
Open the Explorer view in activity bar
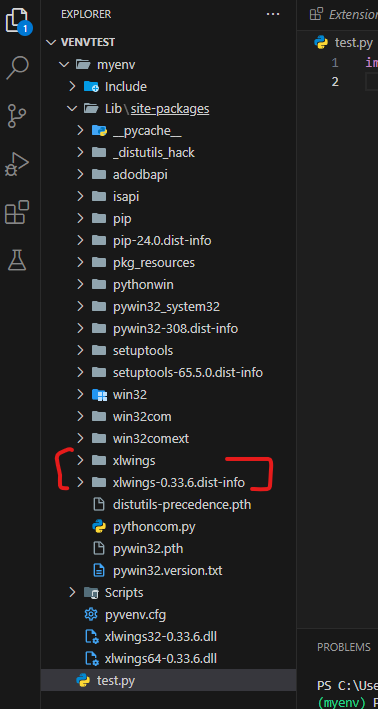click(x=18, y=21)
